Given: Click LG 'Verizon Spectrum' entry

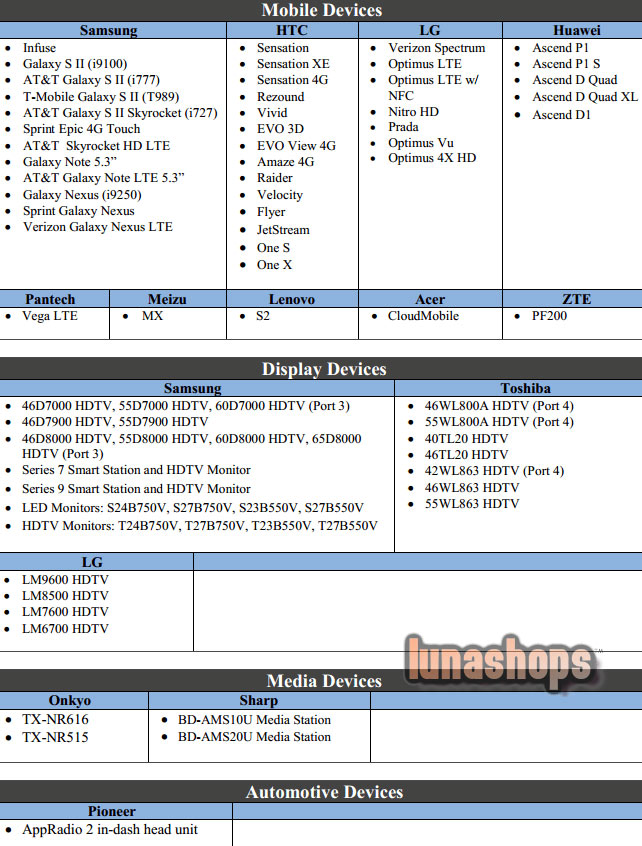Looking at the screenshot, I should [x=436, y=48].
